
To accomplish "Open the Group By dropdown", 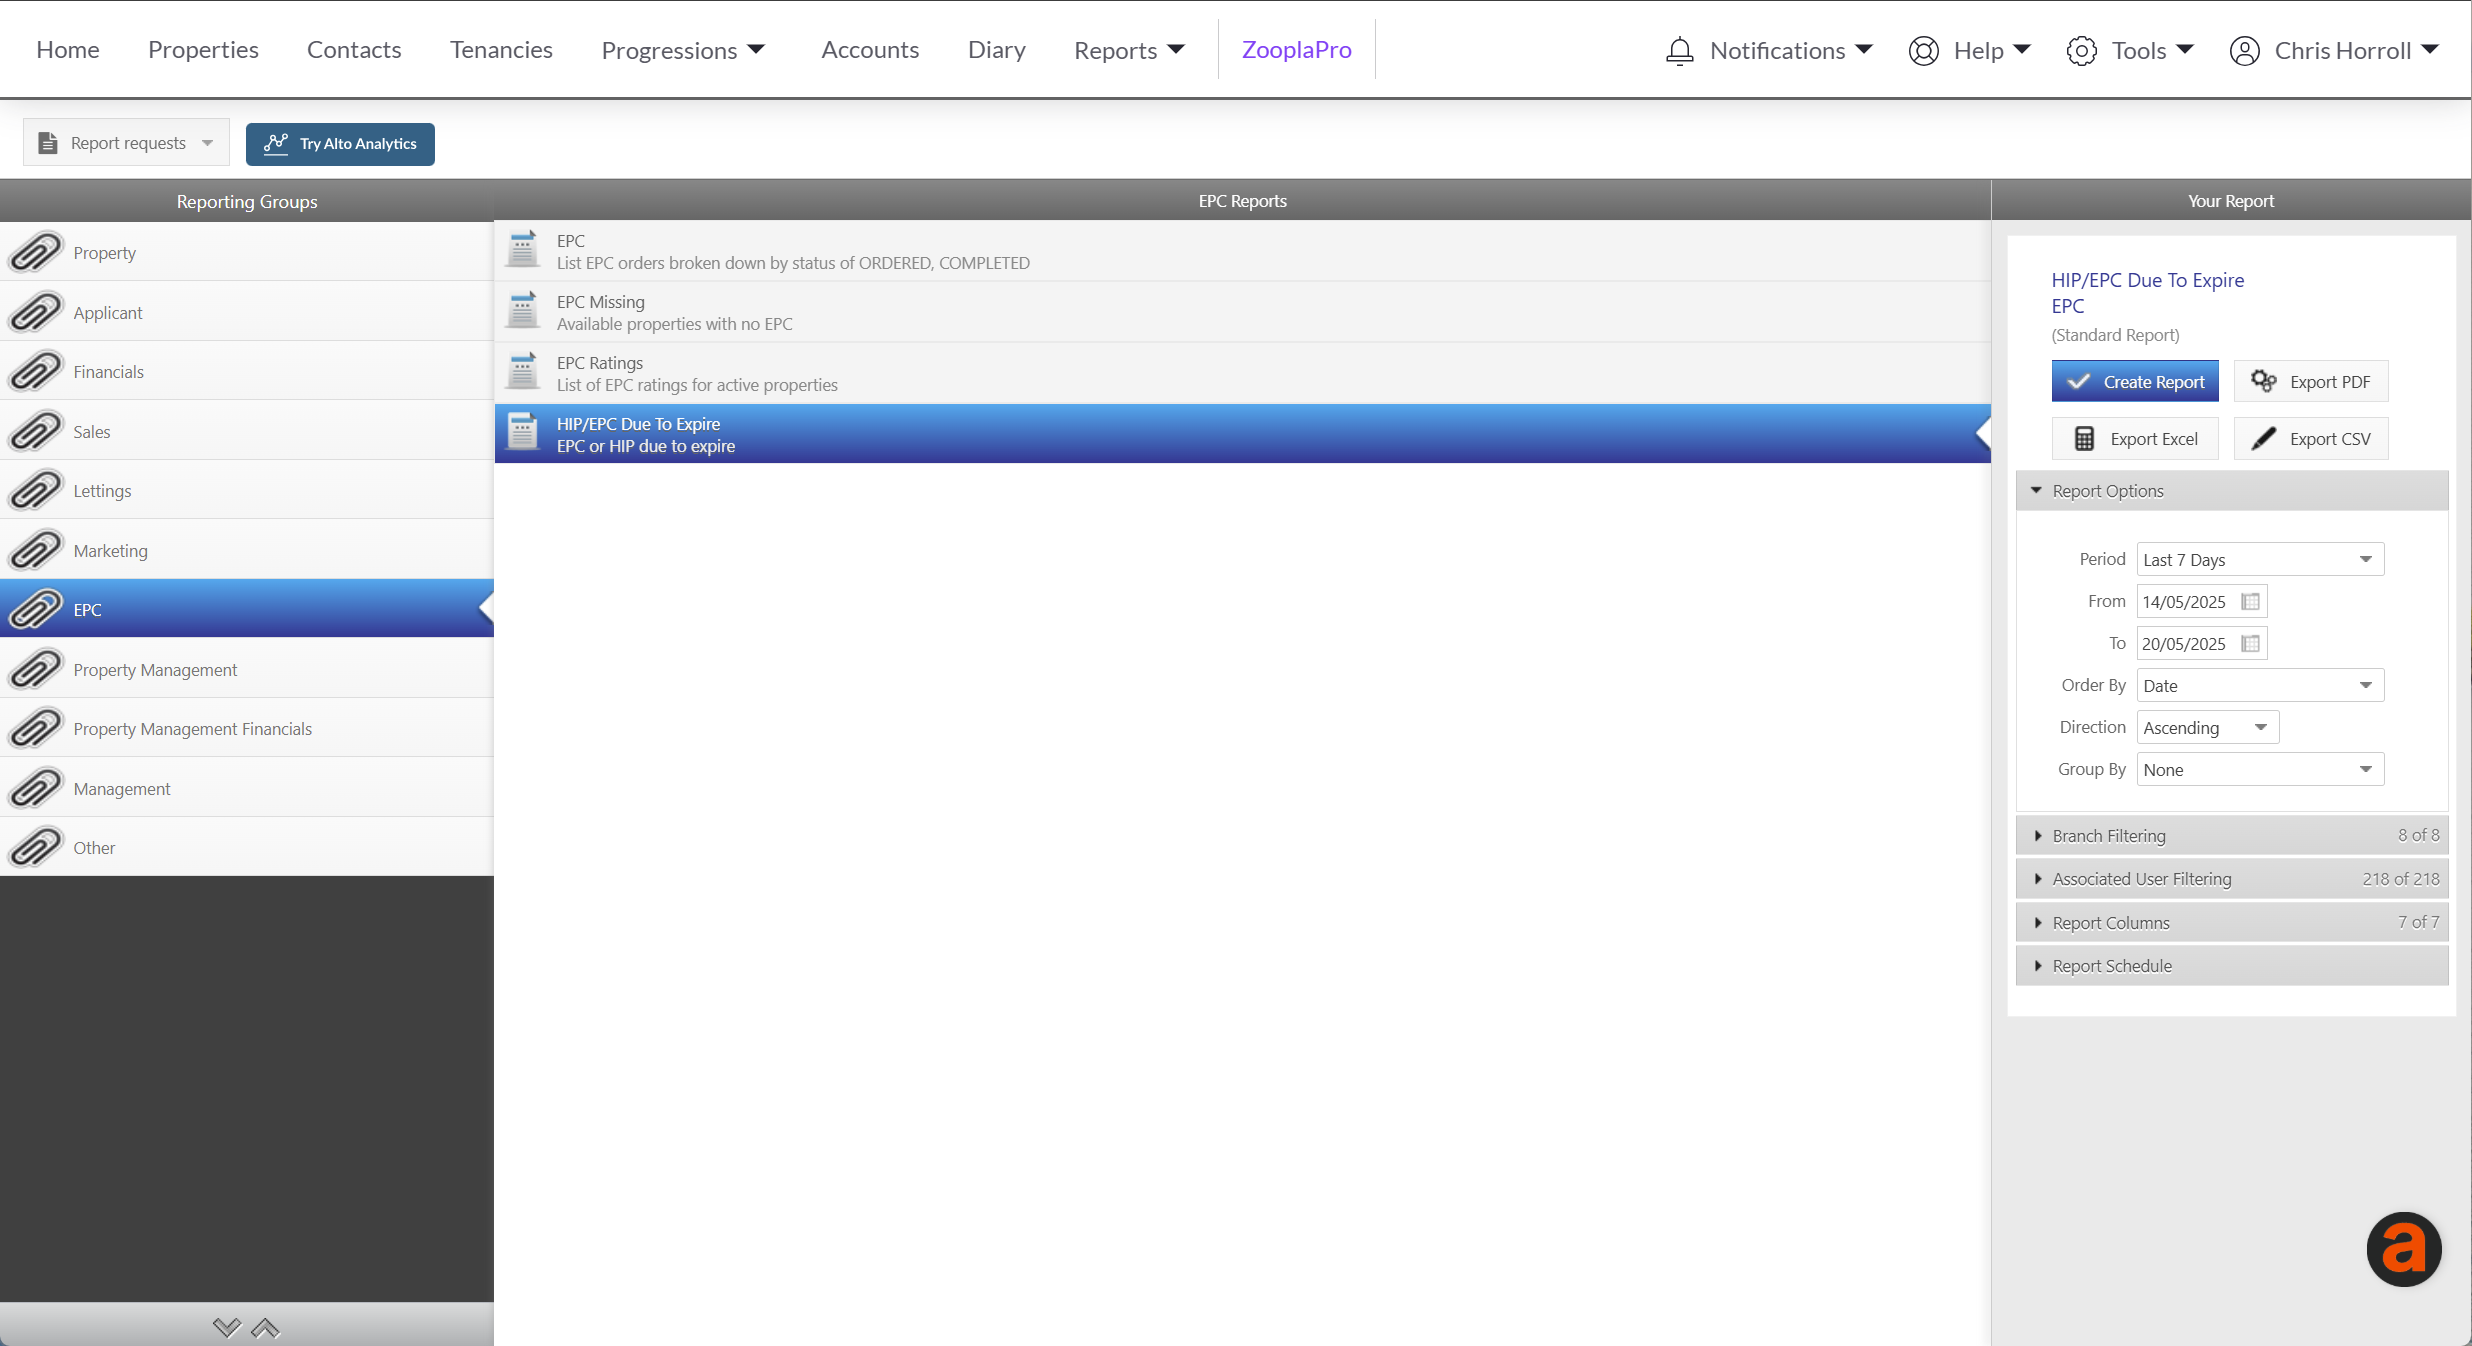I will tap(2259, 770).
